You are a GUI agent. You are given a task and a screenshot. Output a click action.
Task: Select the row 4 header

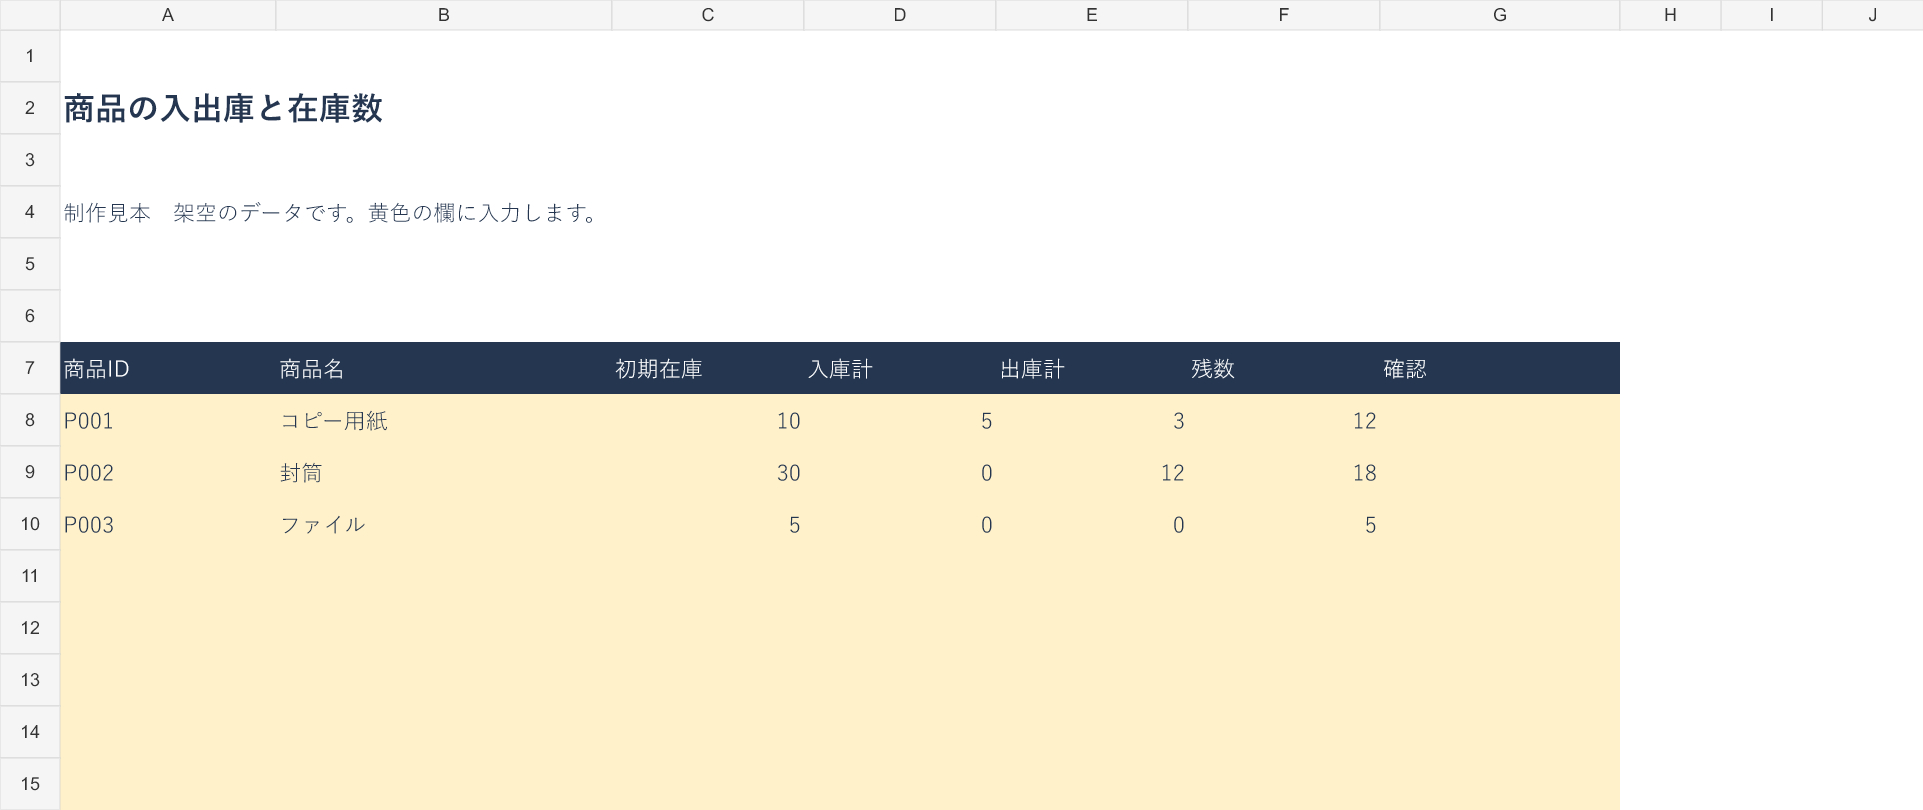point(30,212)
